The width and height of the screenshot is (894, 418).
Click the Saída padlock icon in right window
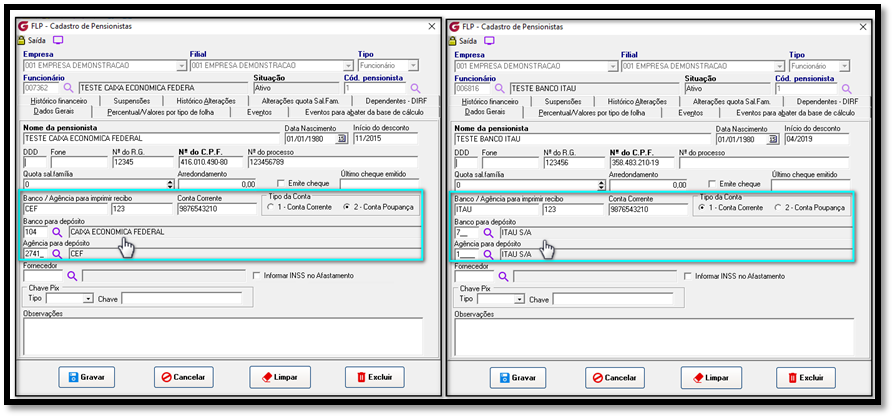(x=453, y=40)
